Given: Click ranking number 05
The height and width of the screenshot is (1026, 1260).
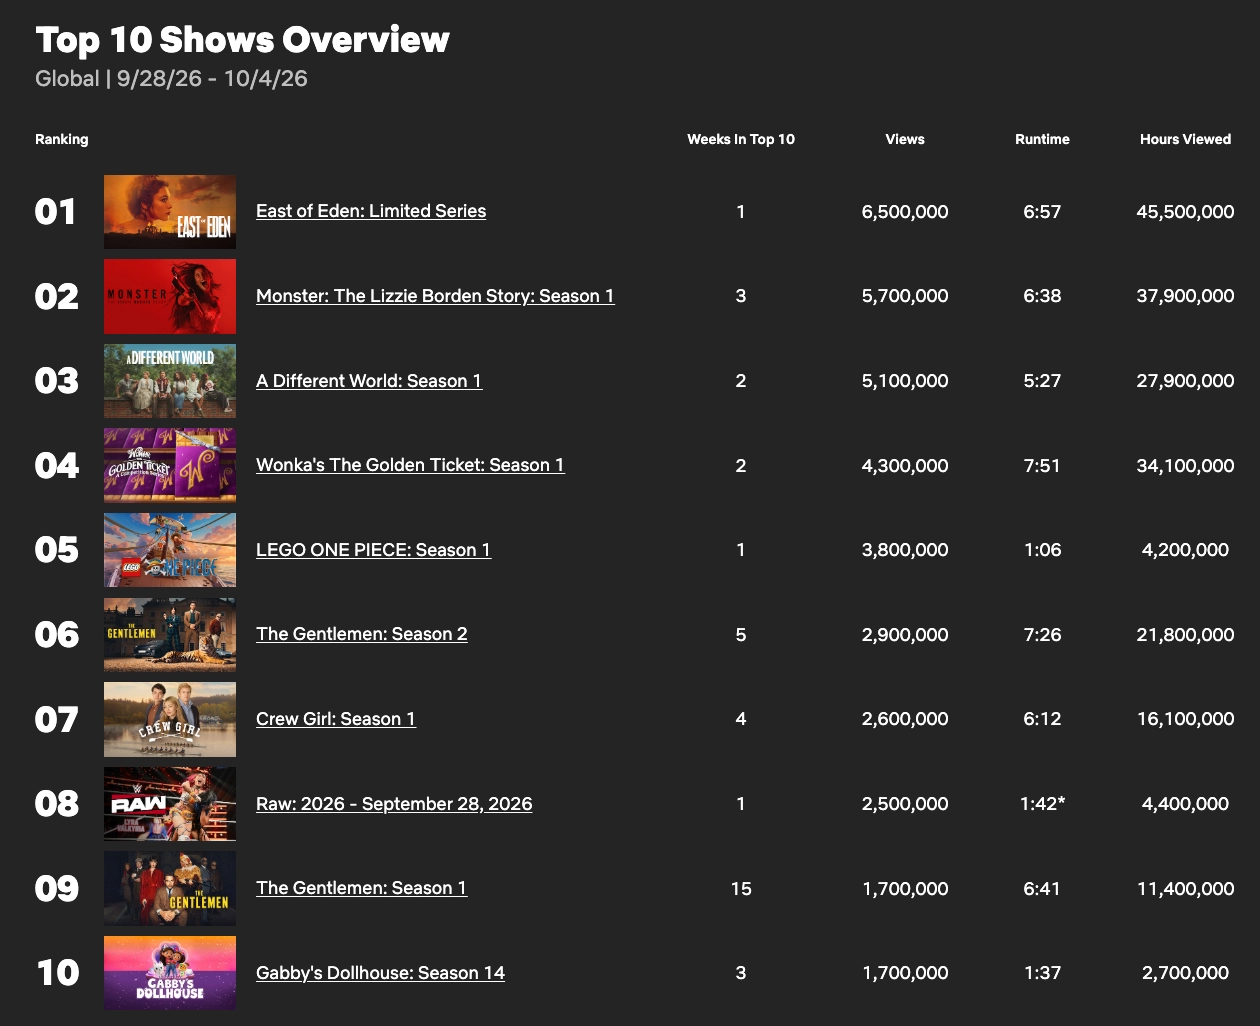Looking at the screenshot, I should tap(56, 550).
